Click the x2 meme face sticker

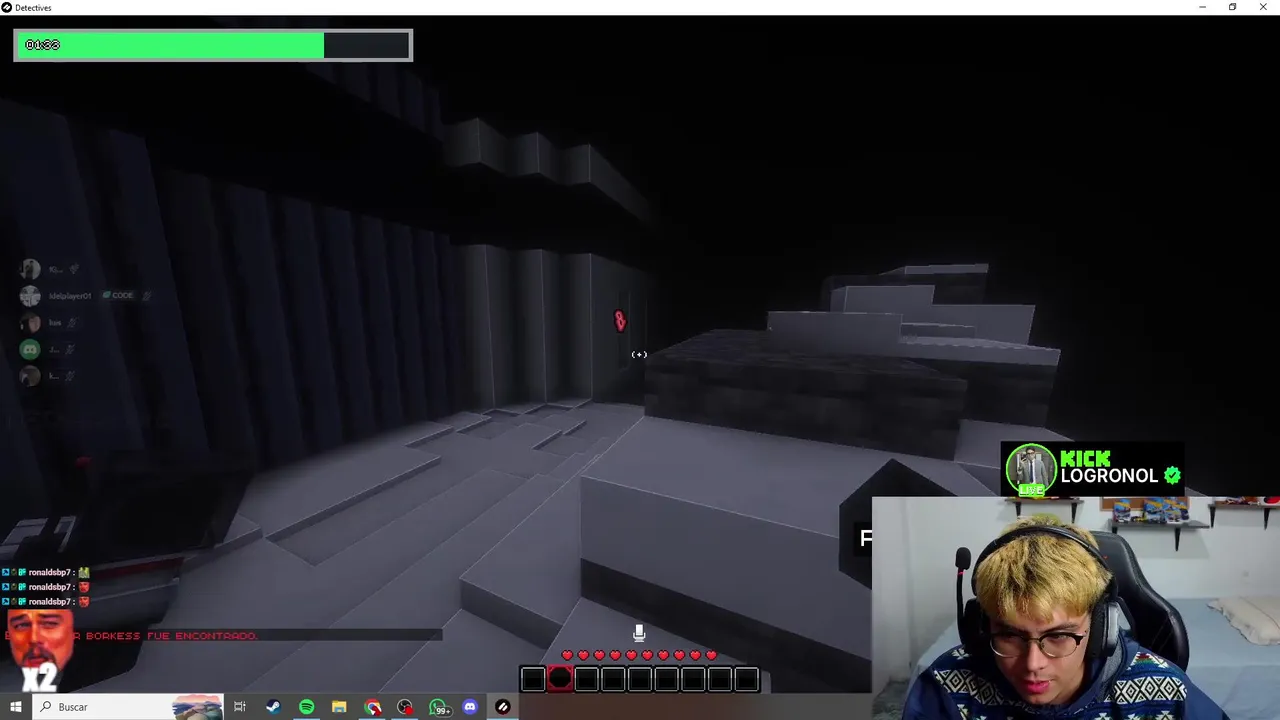tap(38, 652)
